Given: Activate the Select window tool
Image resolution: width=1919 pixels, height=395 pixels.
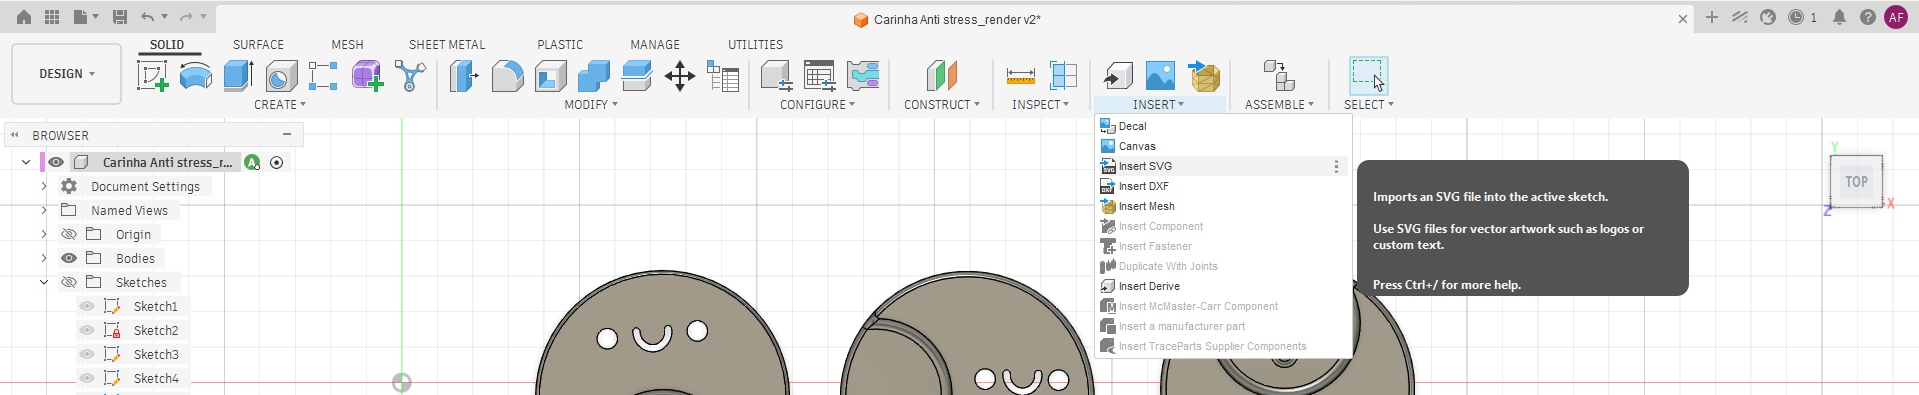Looking at the screenshot, I should [1368, 76].
